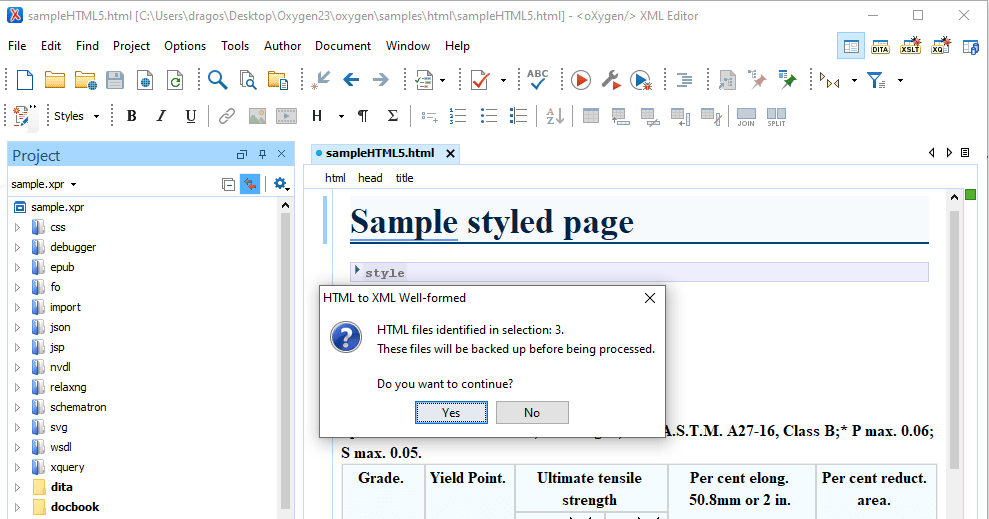Click the Validate red checkmark icon
The height and width of the screenshot is (519, 989).
click(x=479, y=80)
